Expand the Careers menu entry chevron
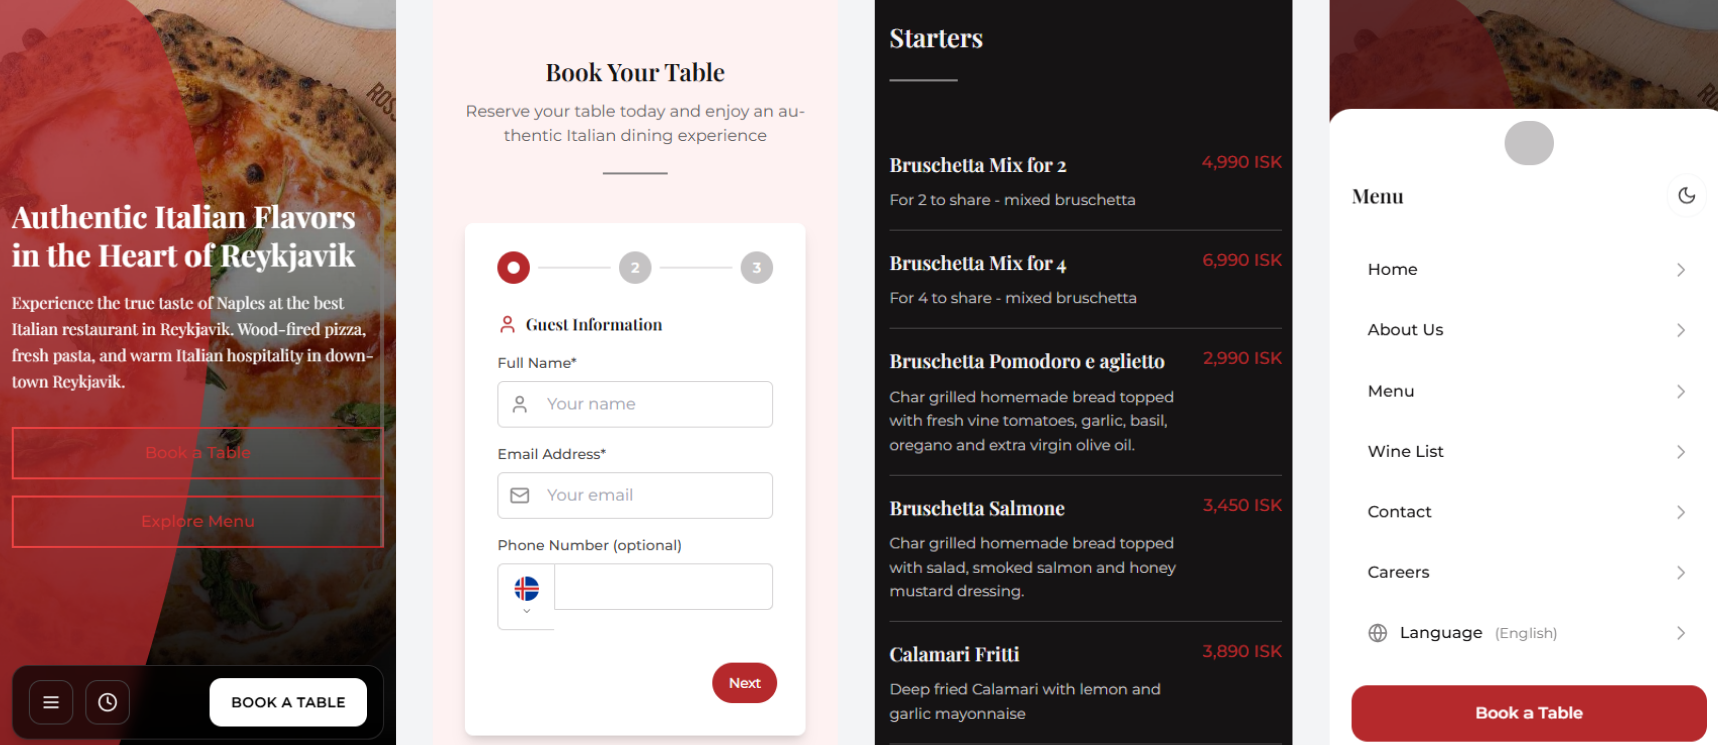The height and width of the screenshot is (745, 1718). 1680,572
